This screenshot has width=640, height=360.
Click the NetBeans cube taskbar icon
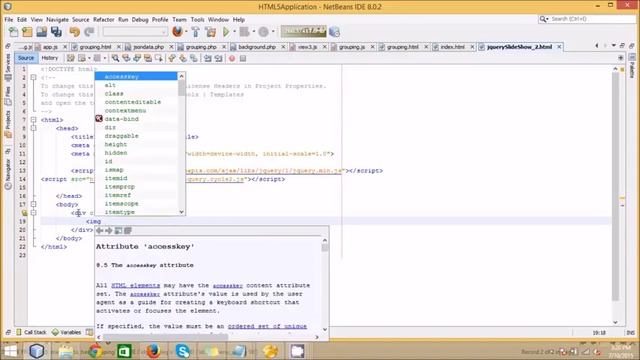tap(37, 351)
